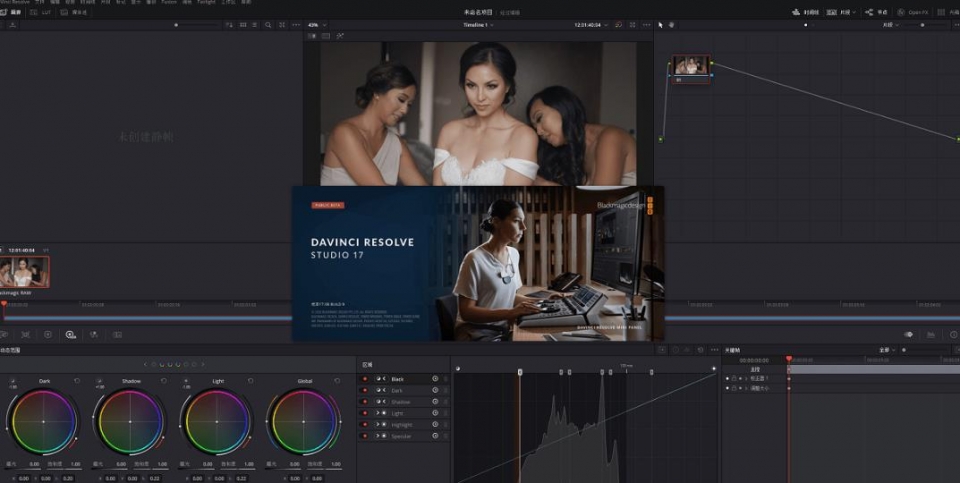Image resolution: width=960 pixels, height=483 pixels.
Task: Click falloff icon on Specular zone row
Action: click(435, 436)
